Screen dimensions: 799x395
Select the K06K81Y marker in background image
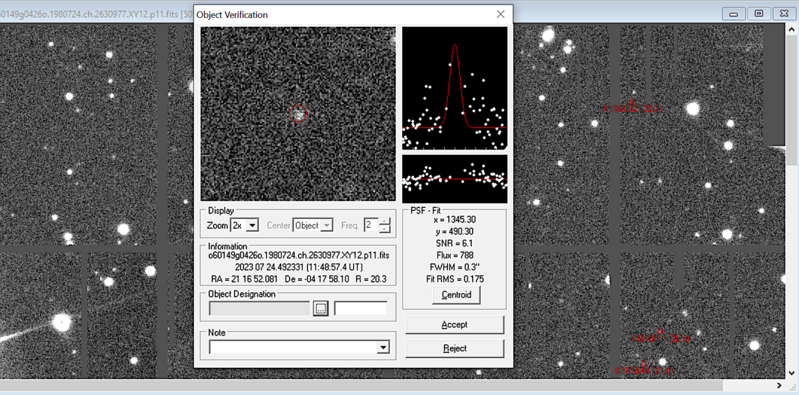pyautogui.click(x=660, y=339)
